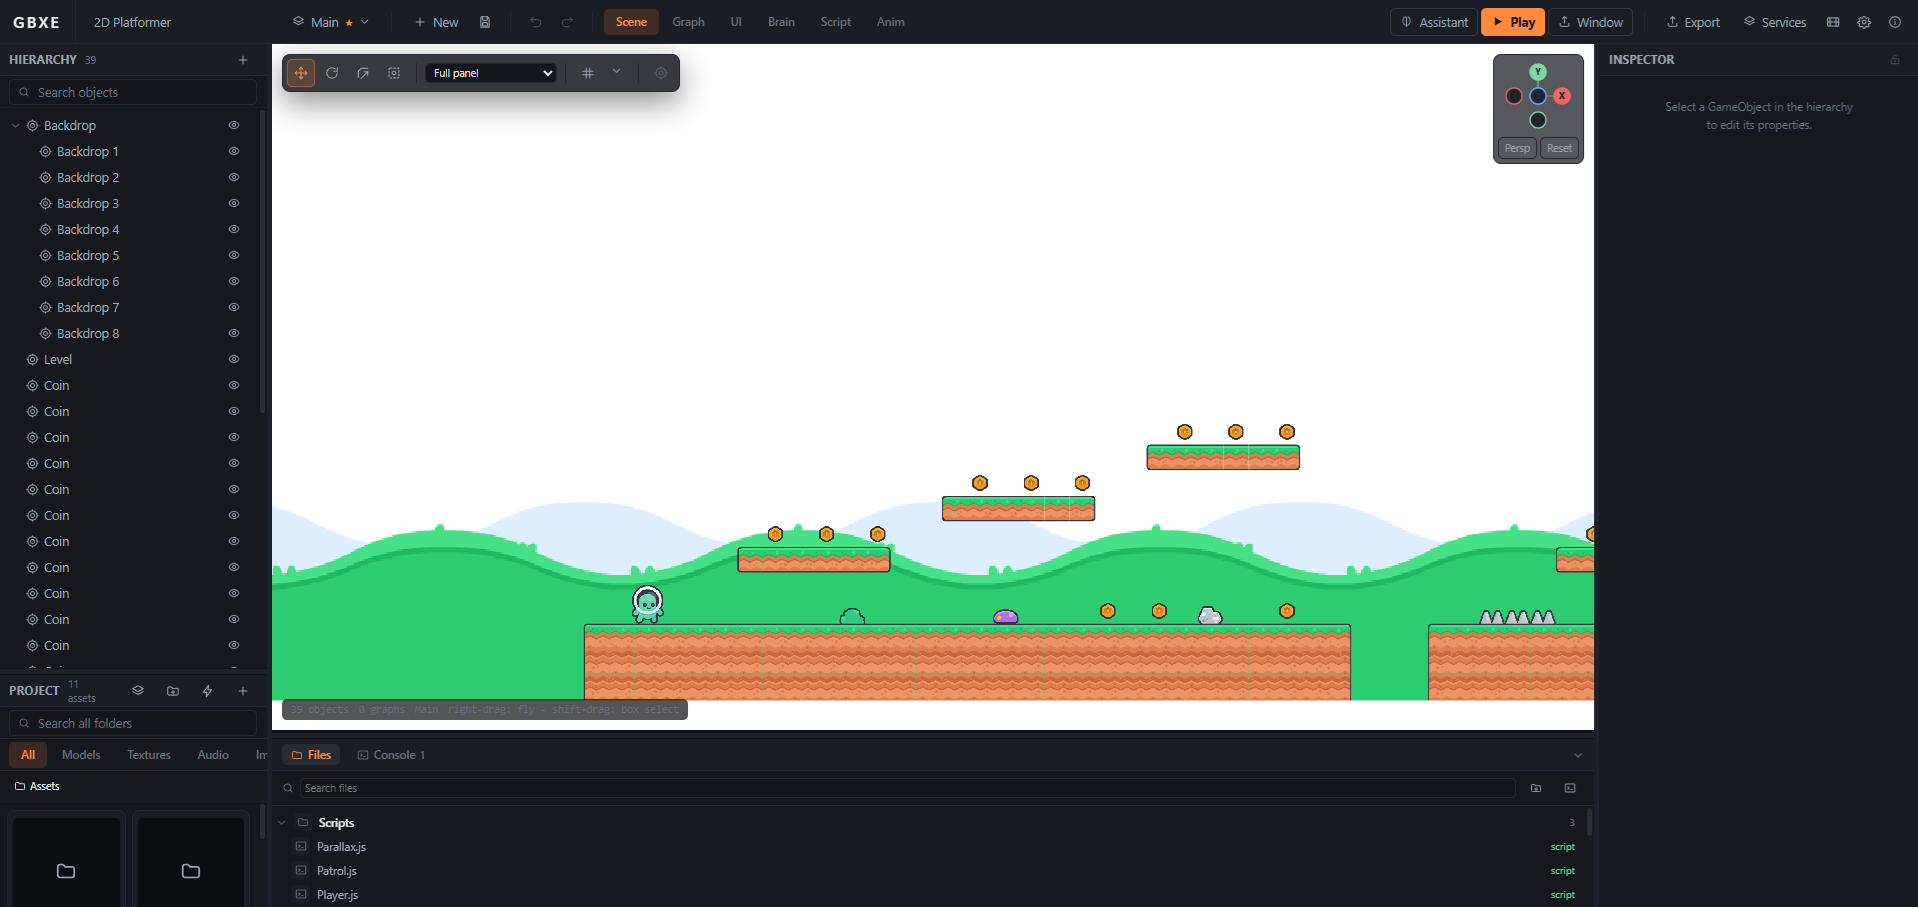Add a new object in Hierarchy
1918x907 pixels.
point(243,60)
